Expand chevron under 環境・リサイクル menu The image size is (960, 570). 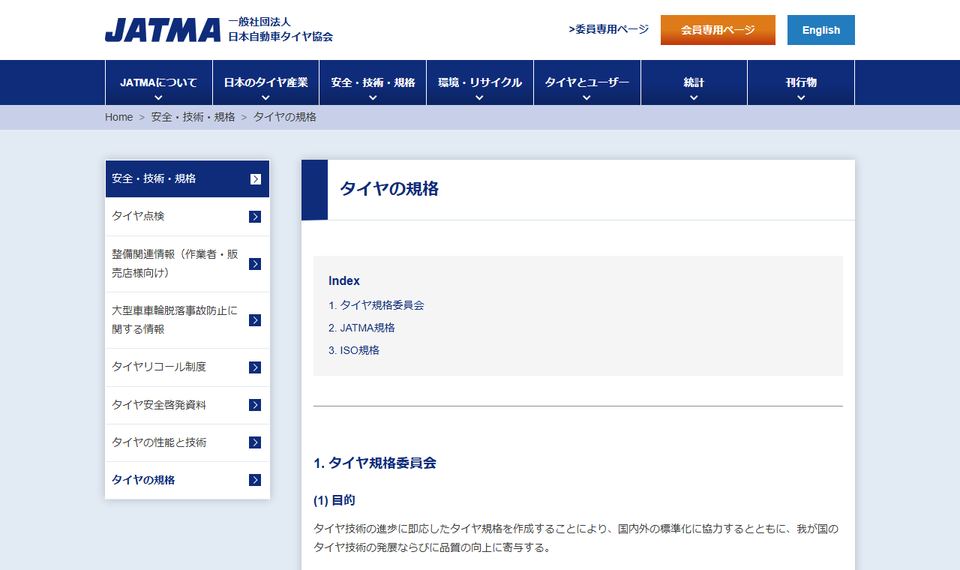479,97
